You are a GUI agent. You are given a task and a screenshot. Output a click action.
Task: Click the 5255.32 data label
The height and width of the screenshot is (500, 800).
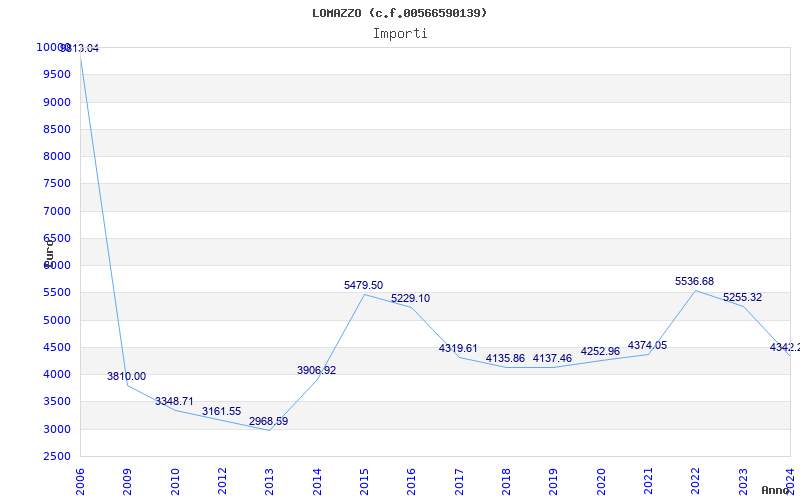pyautogui.click(x=742, y=297)
